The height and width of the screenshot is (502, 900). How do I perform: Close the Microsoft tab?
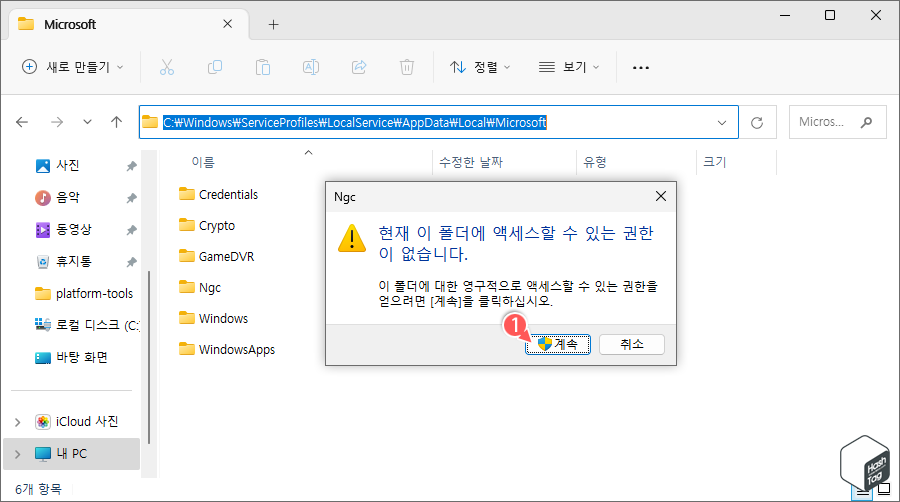[x=227, y=24]
